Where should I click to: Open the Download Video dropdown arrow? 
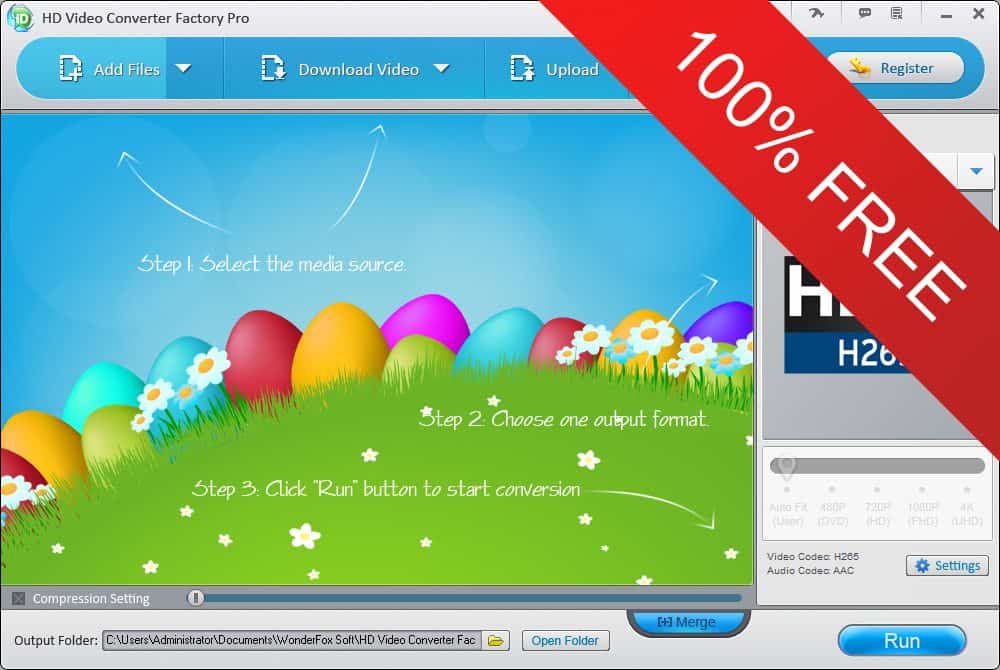click(441, 68)
